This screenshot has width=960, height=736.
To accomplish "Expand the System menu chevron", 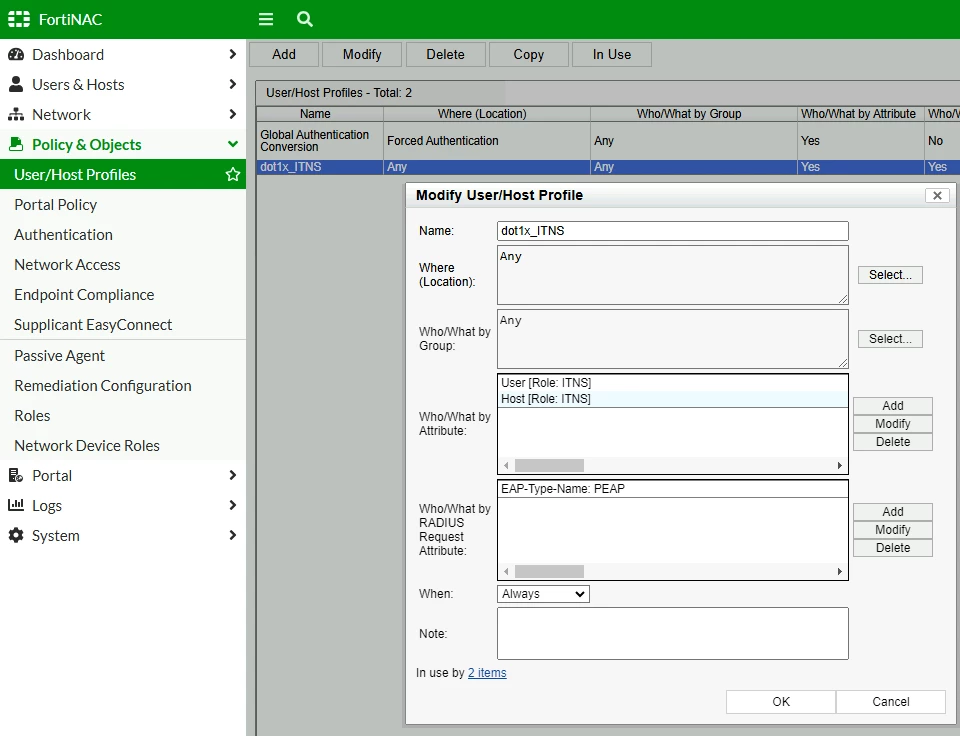I will 233,535.
